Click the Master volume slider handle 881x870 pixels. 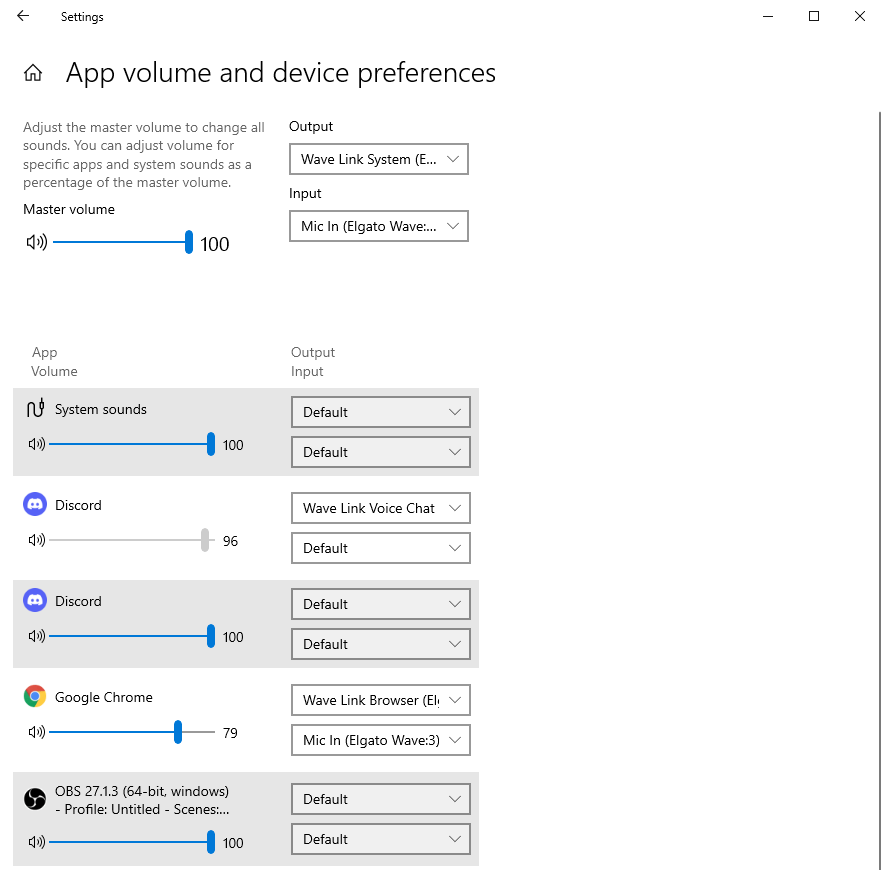tap(188, 240)
